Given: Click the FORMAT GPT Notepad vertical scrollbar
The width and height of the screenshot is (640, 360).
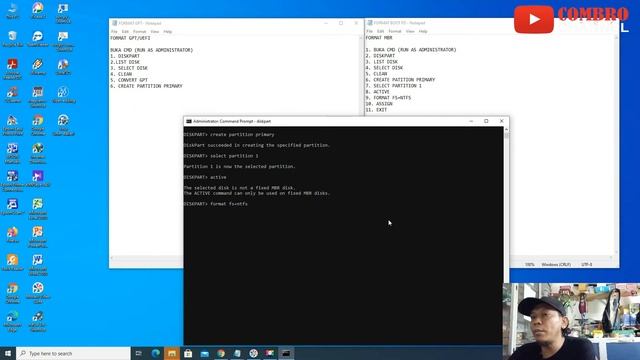Looking at the screenshot, I should click(x=360, y=76).
